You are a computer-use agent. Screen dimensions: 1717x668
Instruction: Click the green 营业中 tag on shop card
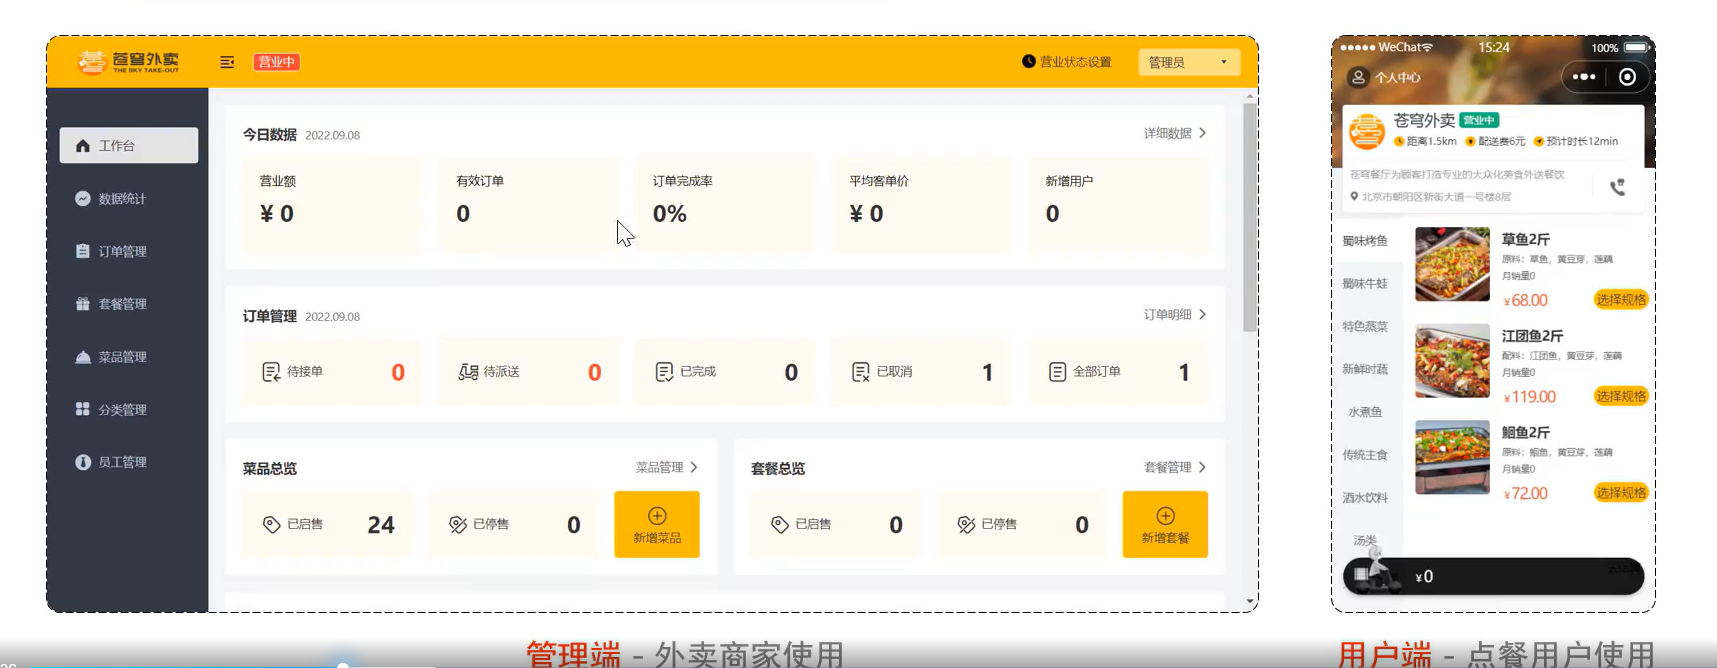pos(1479,120)
